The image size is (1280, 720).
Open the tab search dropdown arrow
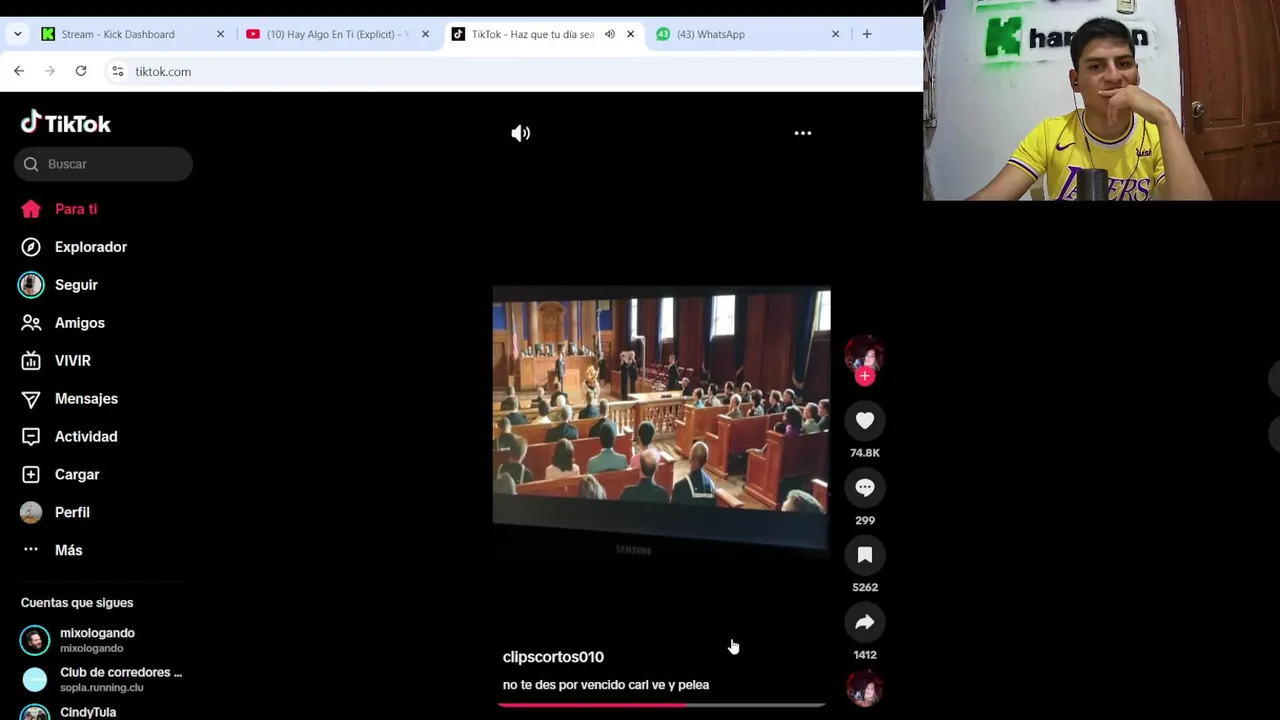pos(17,34)
